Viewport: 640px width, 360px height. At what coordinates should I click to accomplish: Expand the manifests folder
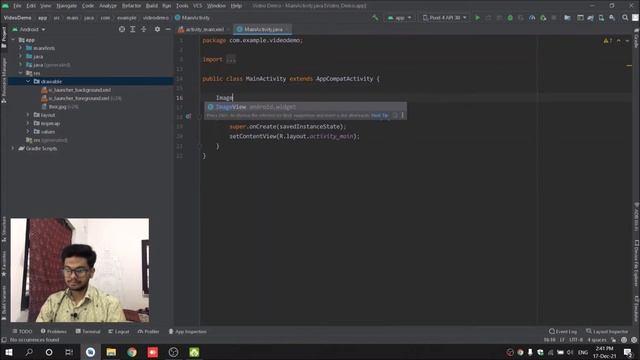click(x=20, y=48)
